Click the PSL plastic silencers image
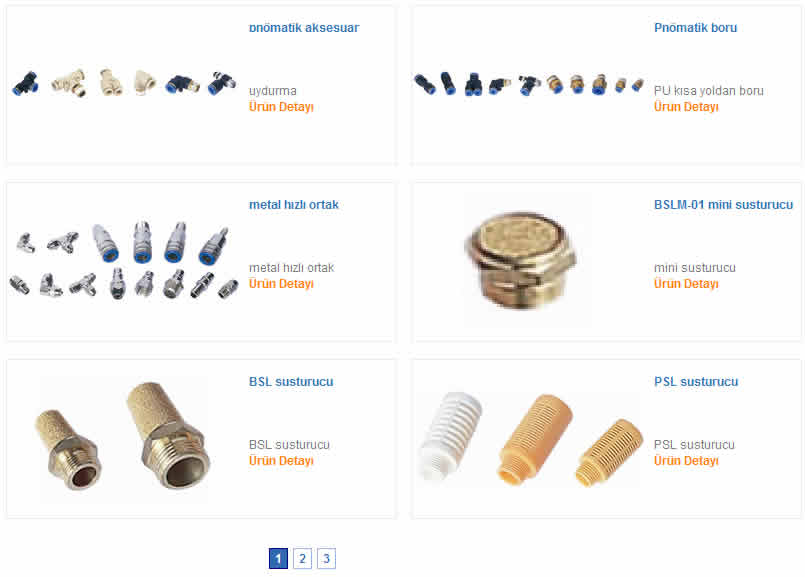The width and height of the screenshot is (805, 577). pos(529,439)
